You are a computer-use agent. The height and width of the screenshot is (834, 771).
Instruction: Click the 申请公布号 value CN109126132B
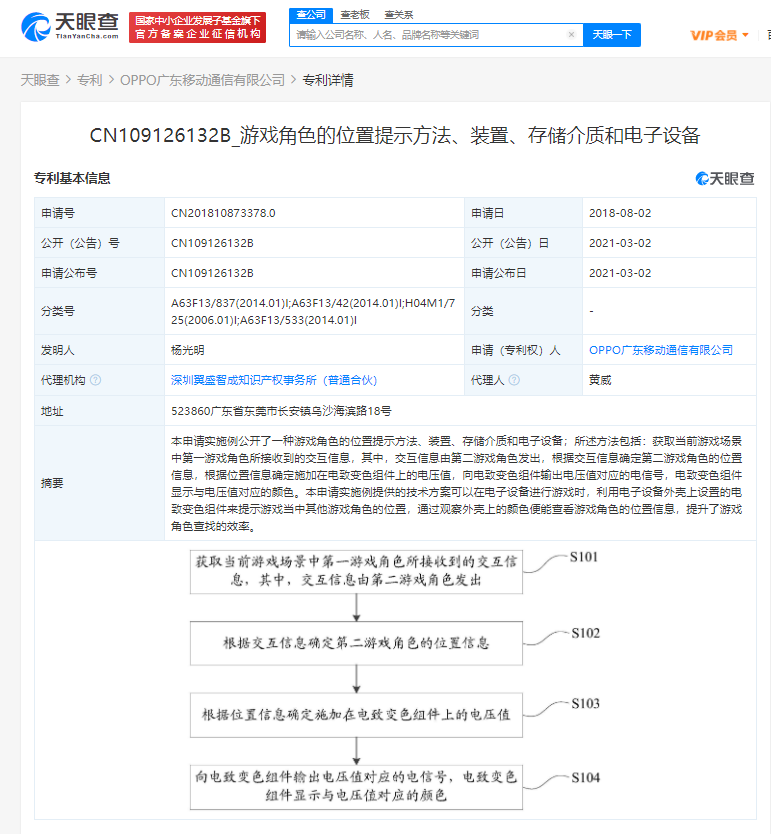pos(212,273)
